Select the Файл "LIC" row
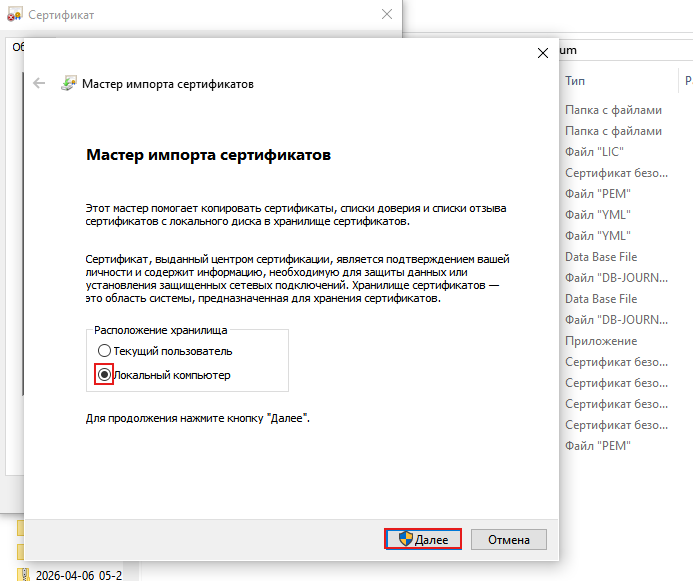 click(594, 152)
